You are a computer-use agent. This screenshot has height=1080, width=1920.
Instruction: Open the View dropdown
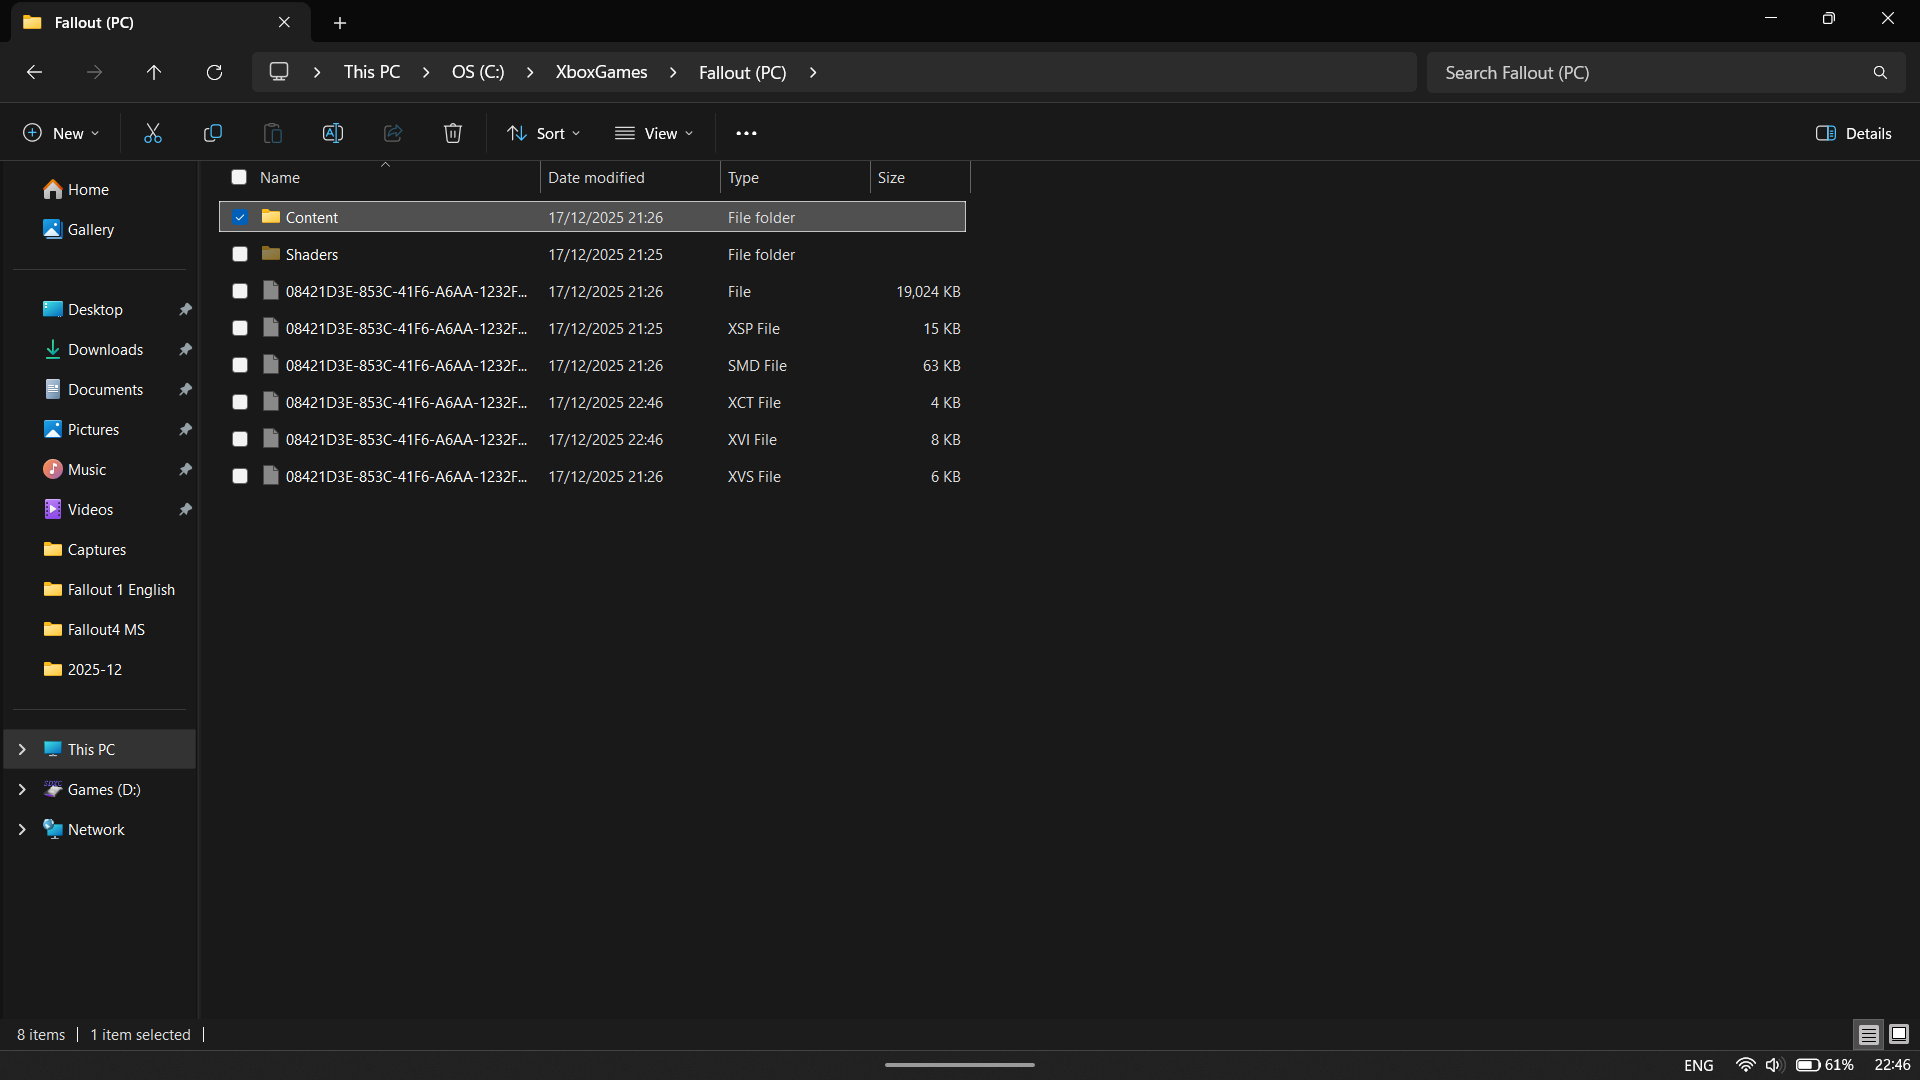[x=654, y=132]
